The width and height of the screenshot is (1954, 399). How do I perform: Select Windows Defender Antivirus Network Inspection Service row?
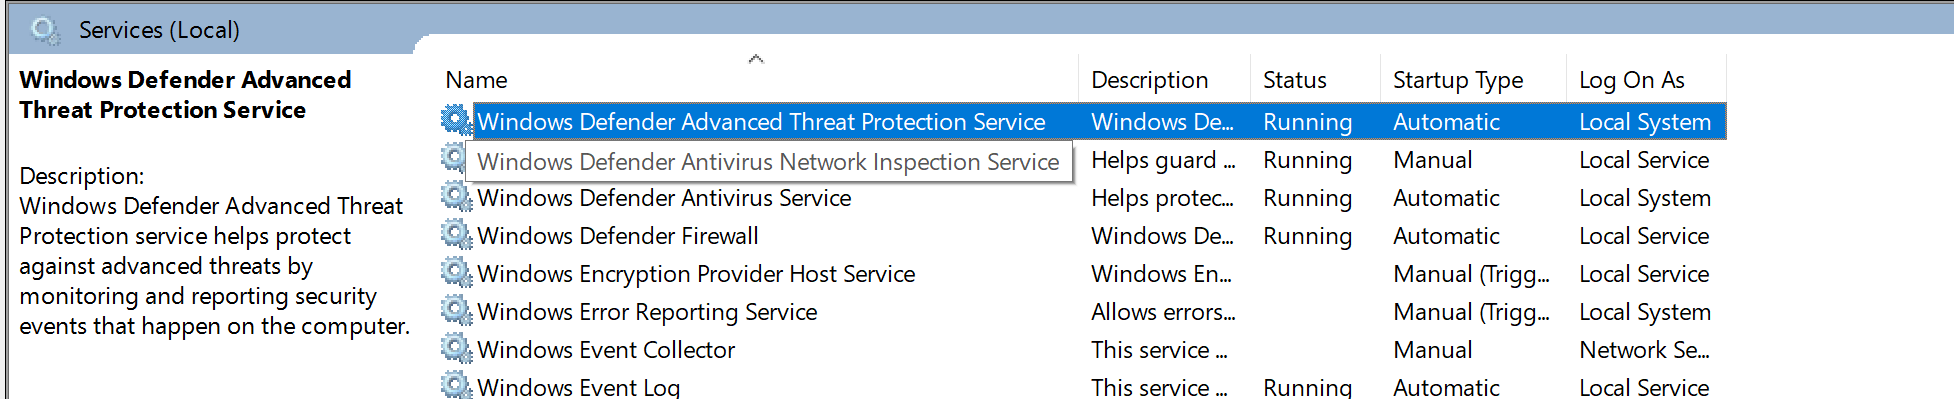pos(1082,160)
